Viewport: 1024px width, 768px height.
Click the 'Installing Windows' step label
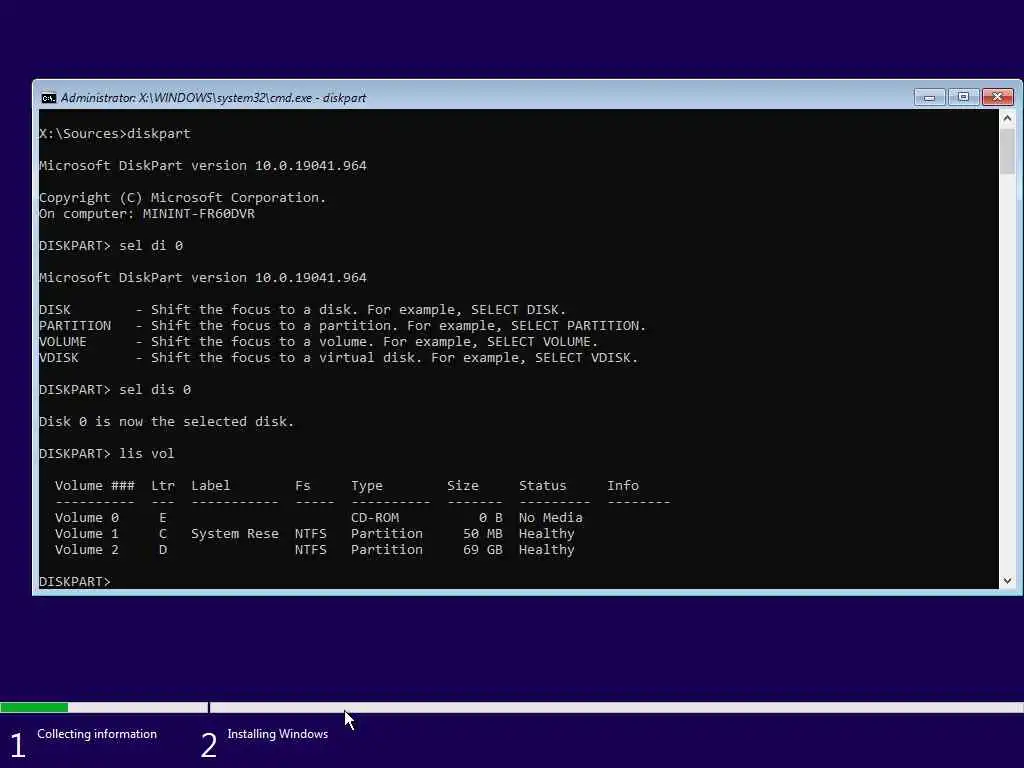coord(278,734)
